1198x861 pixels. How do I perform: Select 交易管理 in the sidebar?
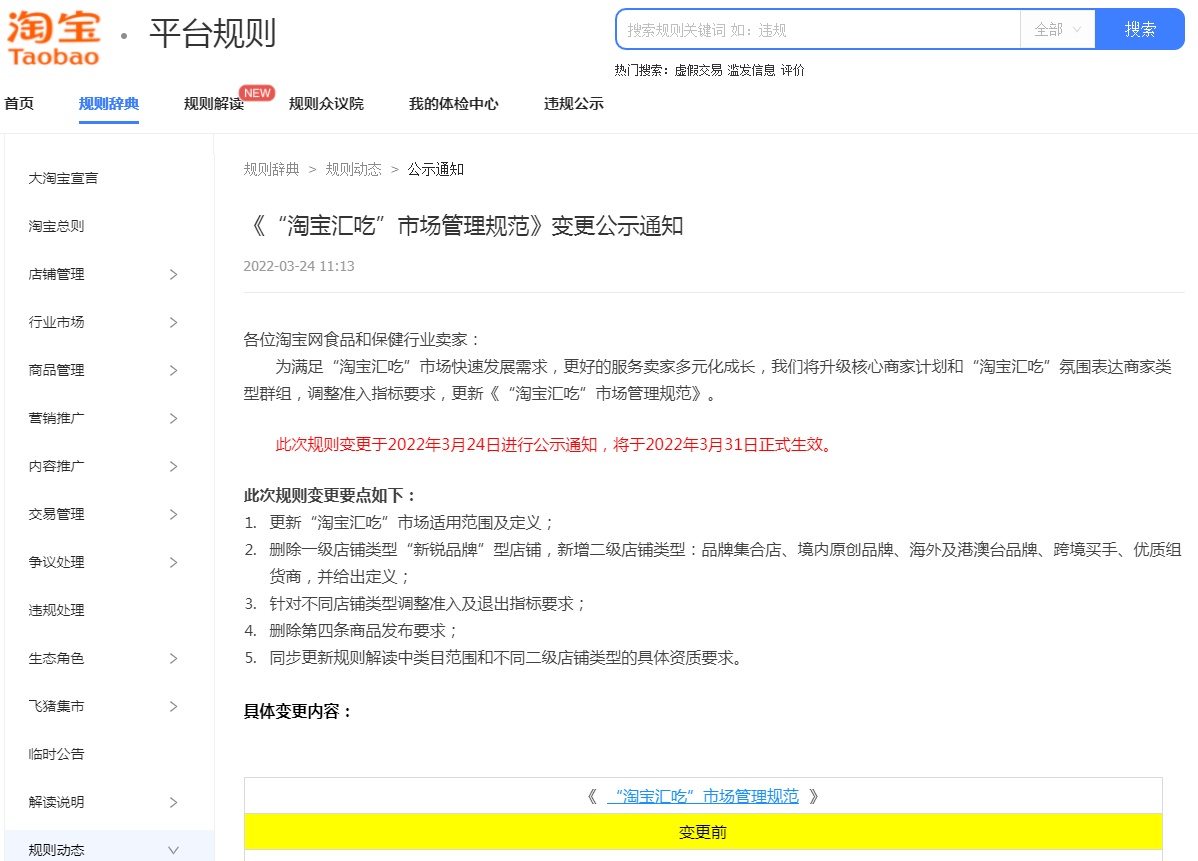coord(57,514)
